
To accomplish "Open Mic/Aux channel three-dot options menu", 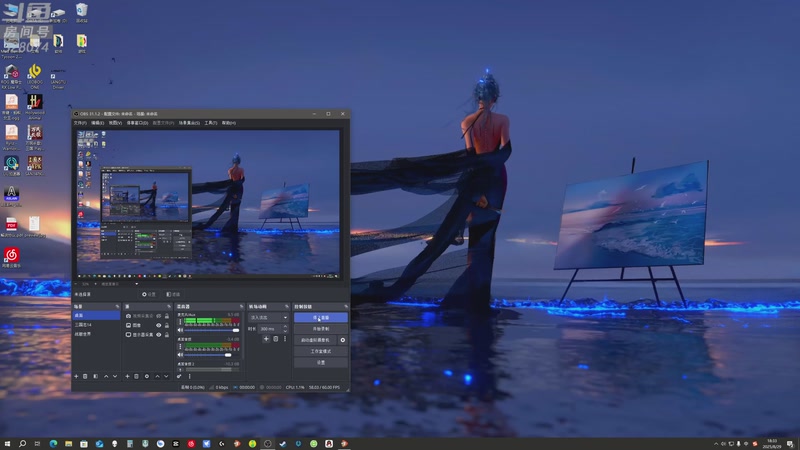I will coord(180,322).
